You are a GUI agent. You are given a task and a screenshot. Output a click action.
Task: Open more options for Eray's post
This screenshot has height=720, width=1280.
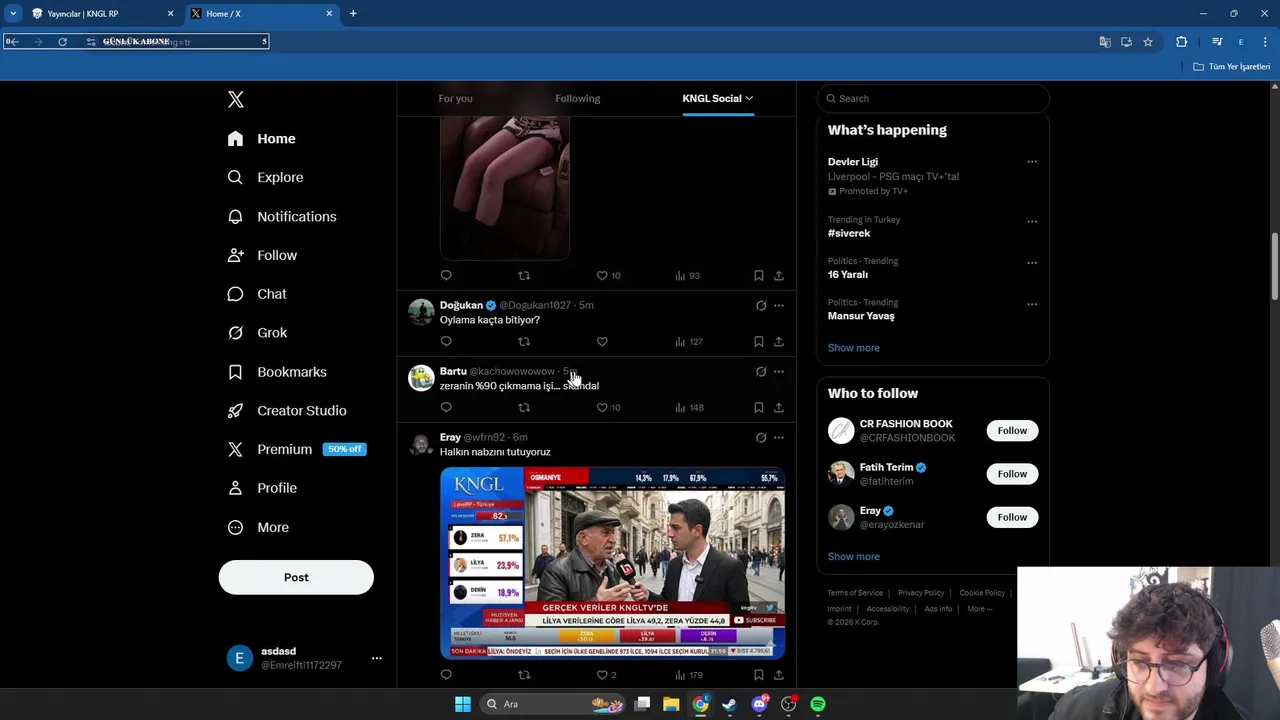click(x=779, y=438)
